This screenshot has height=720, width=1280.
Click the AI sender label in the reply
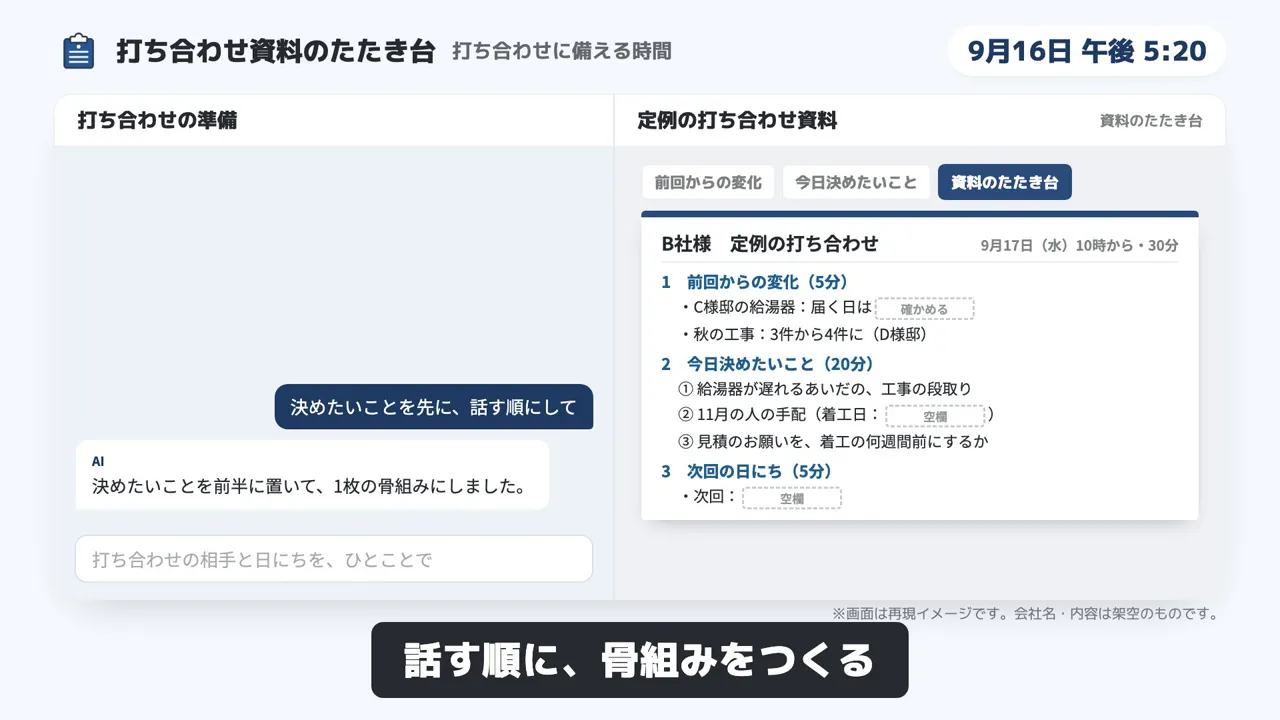(x=98, y=462)
